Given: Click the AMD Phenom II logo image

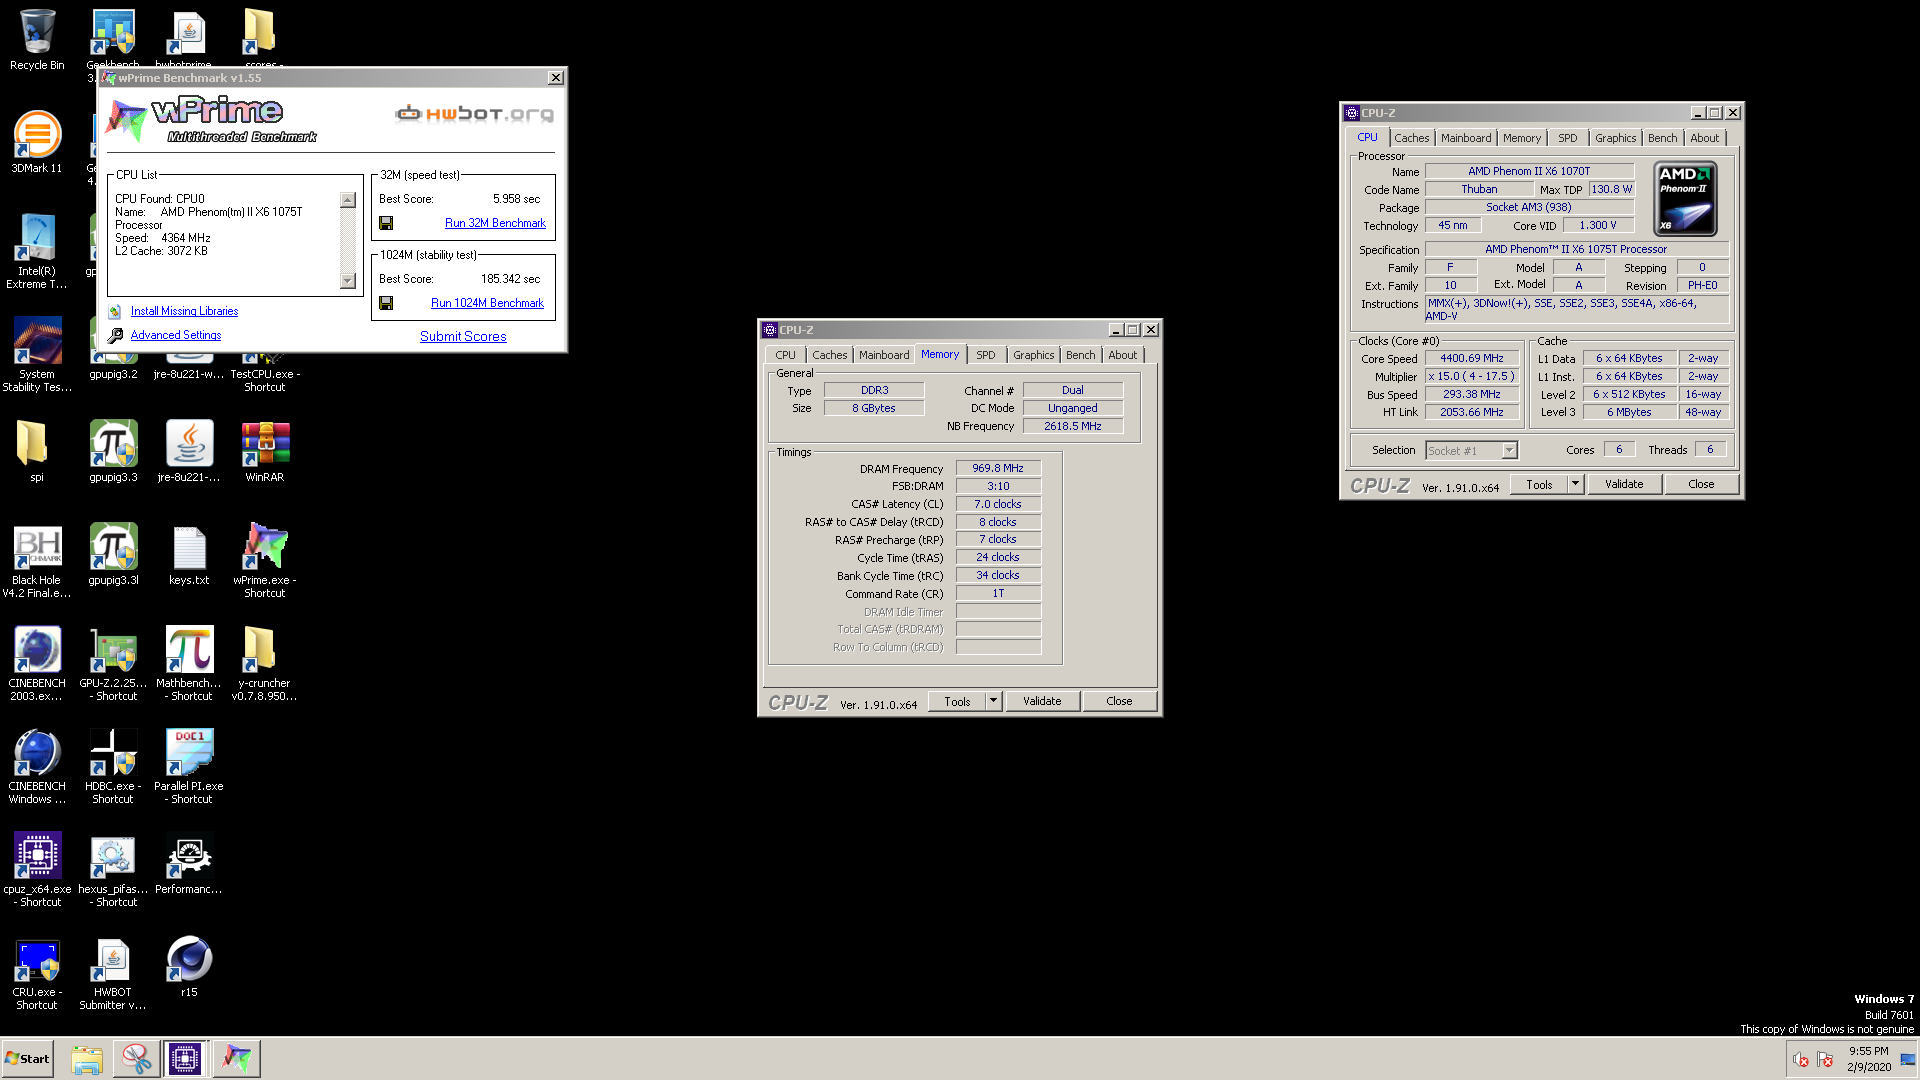Looking at the screenshot, I should (1685, 198).
